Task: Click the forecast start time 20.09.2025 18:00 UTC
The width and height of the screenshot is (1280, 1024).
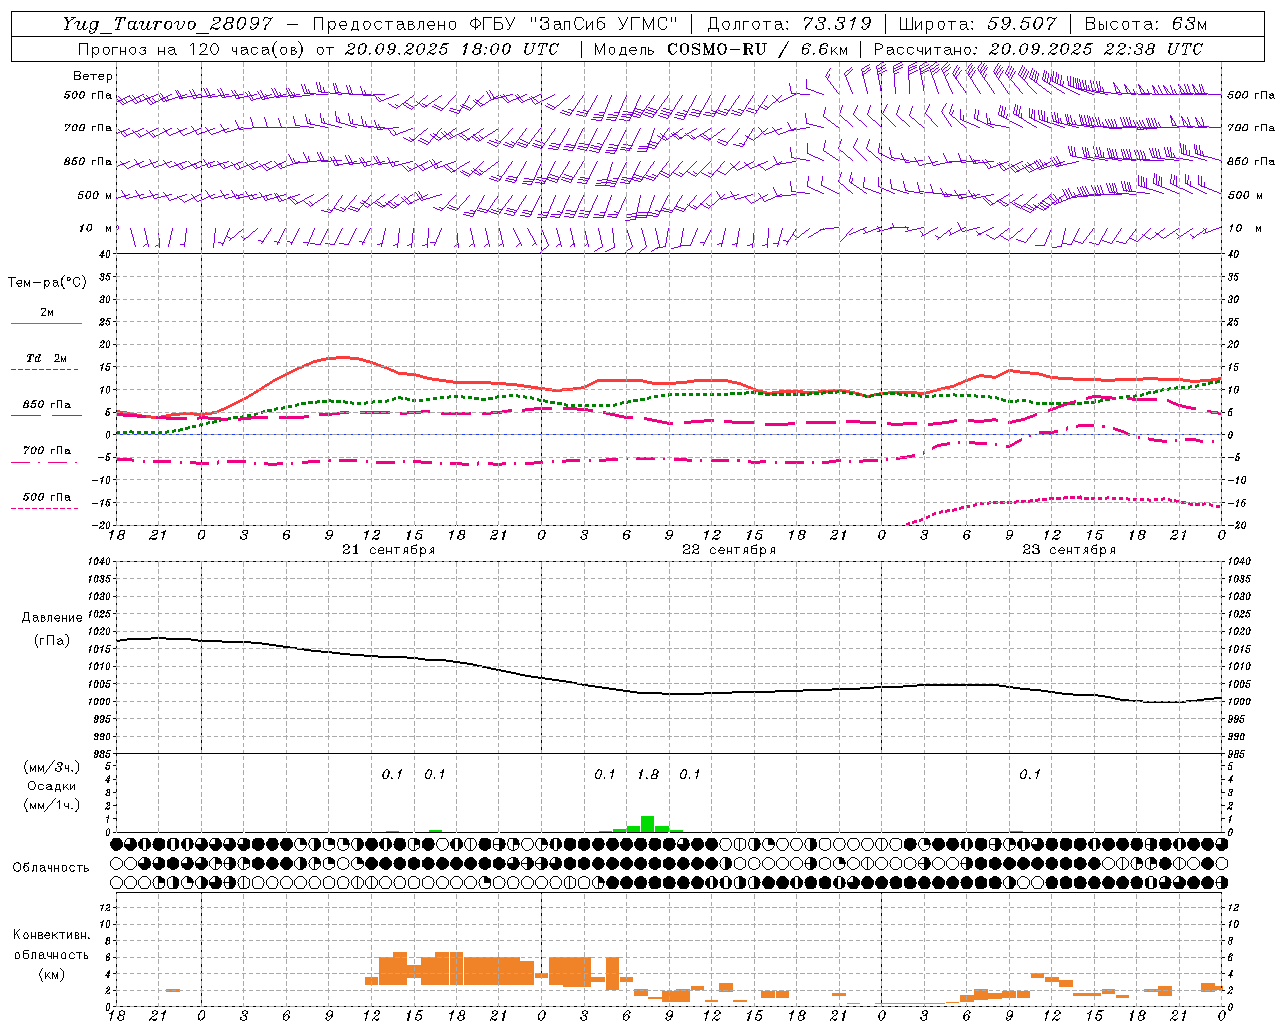Action: tap(452, 49)
